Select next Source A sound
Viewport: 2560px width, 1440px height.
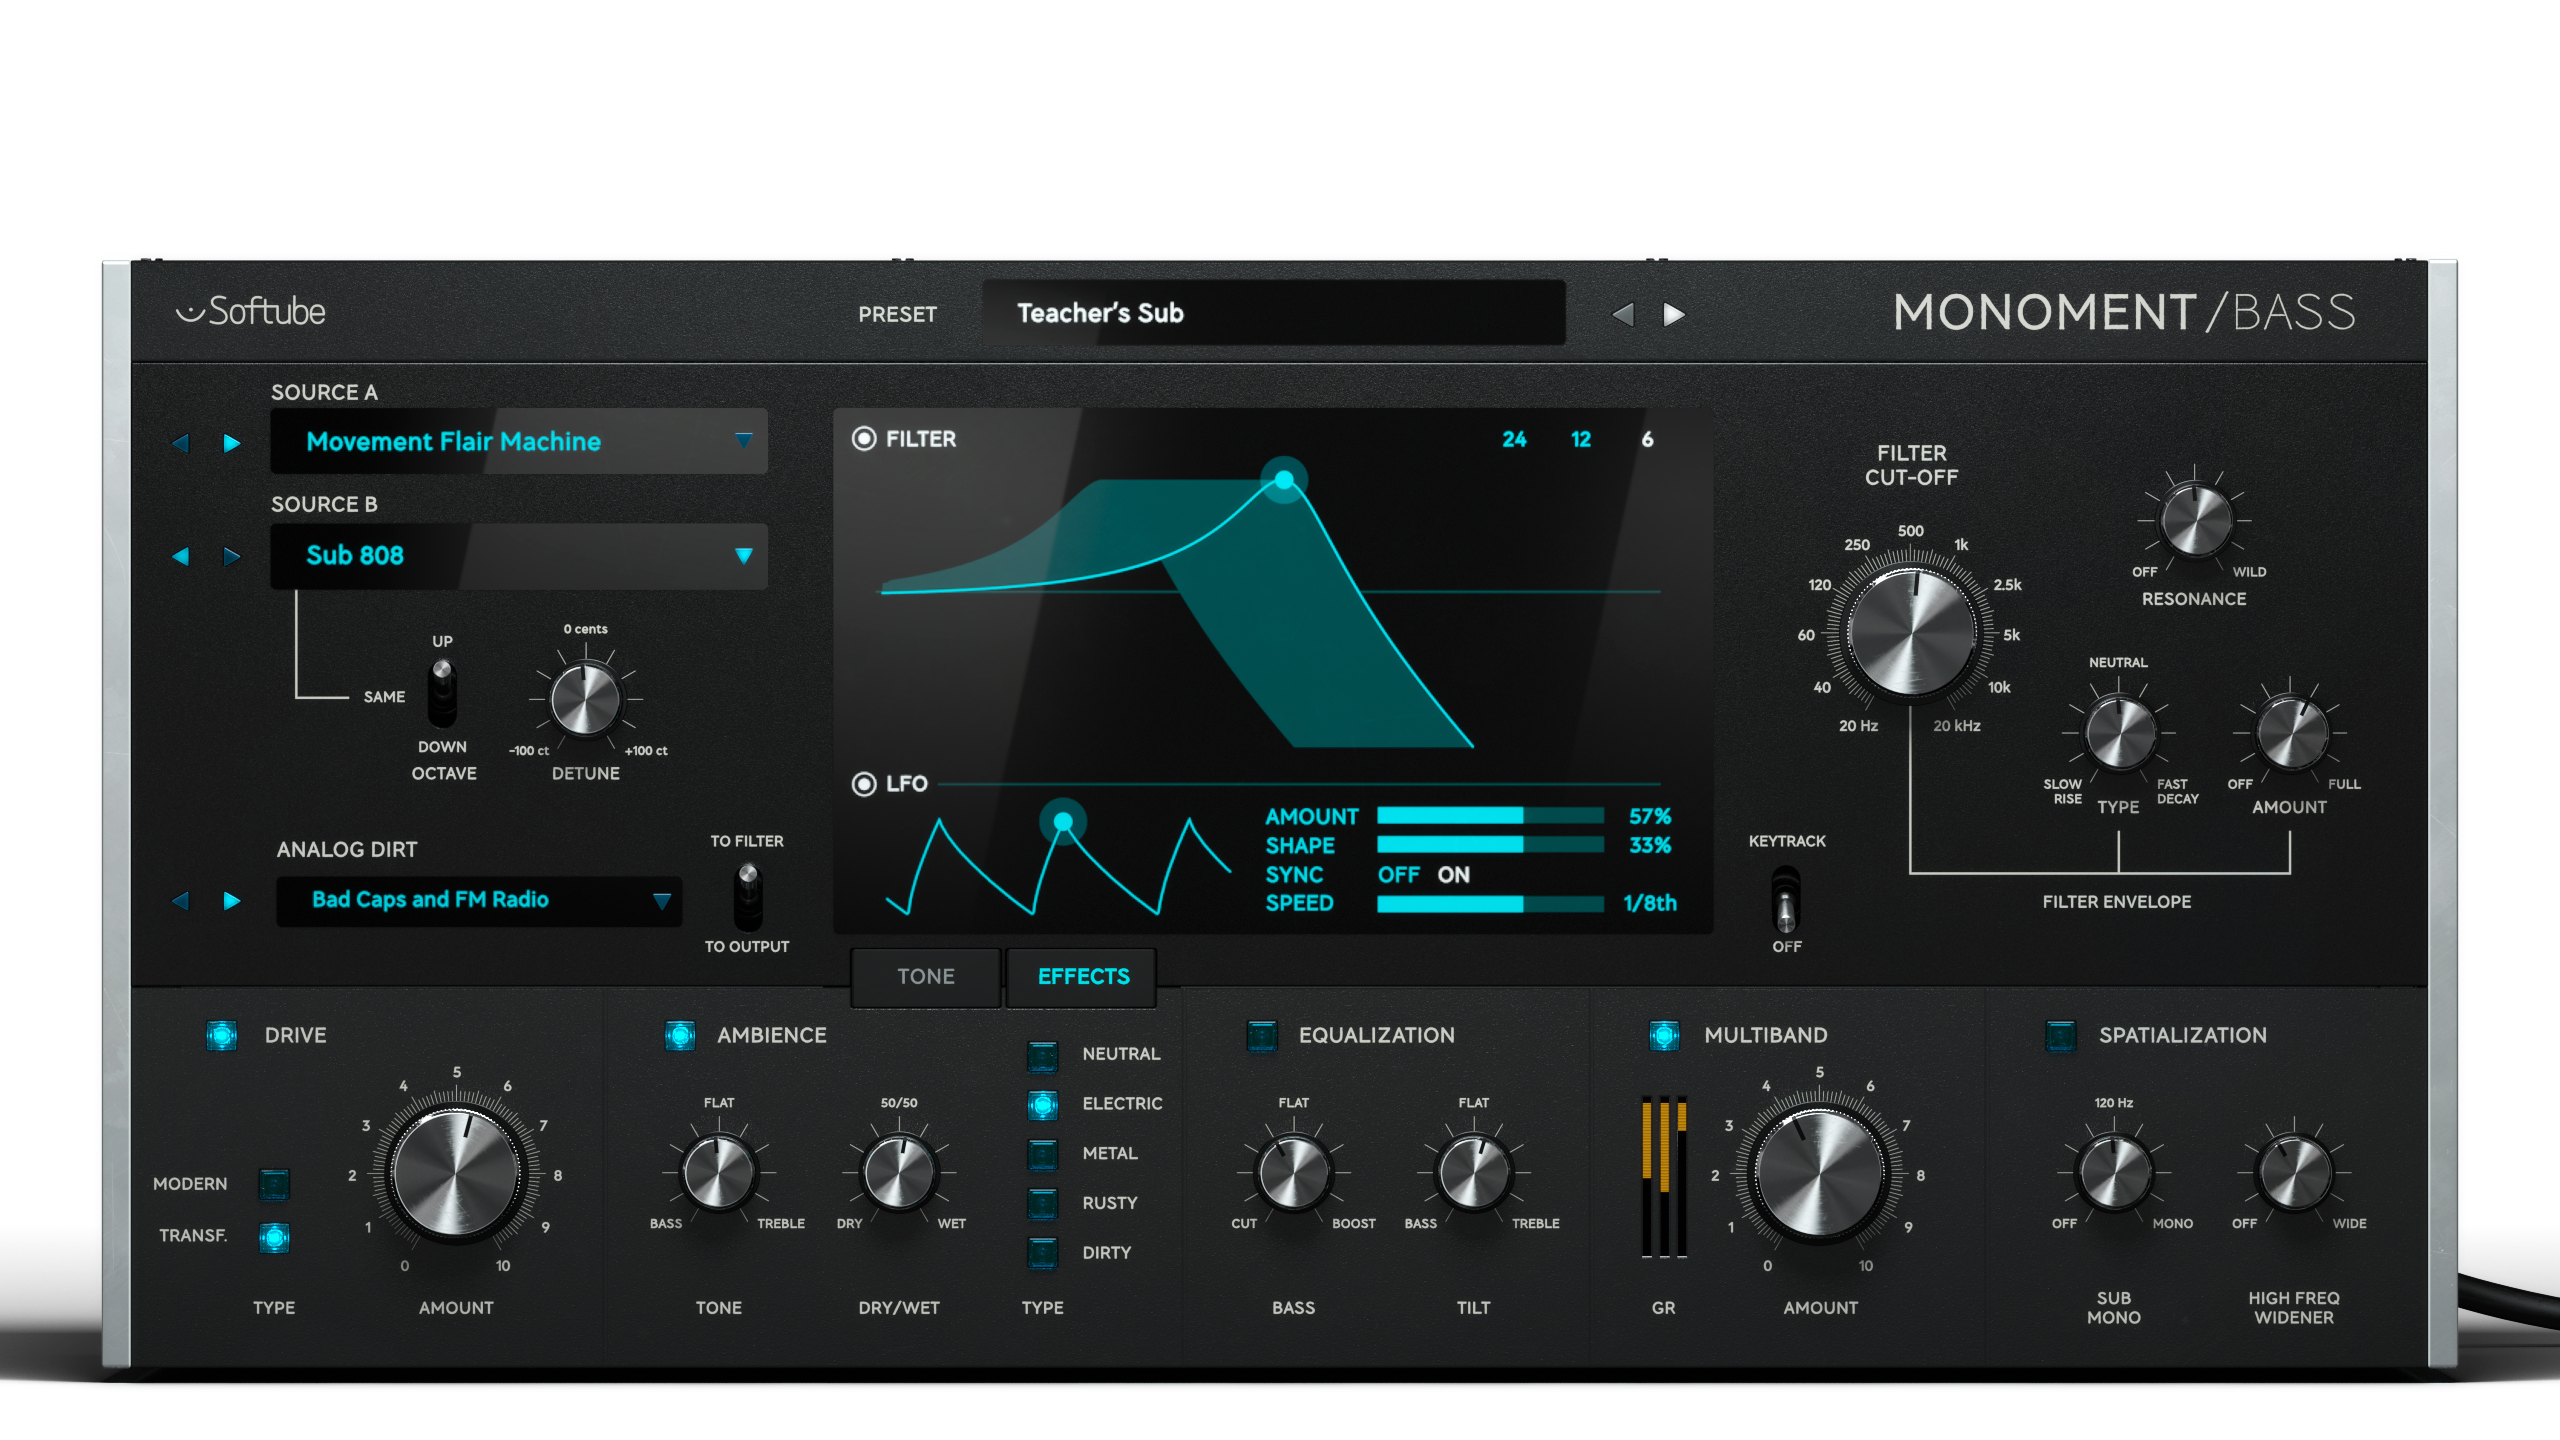(232, 442)
